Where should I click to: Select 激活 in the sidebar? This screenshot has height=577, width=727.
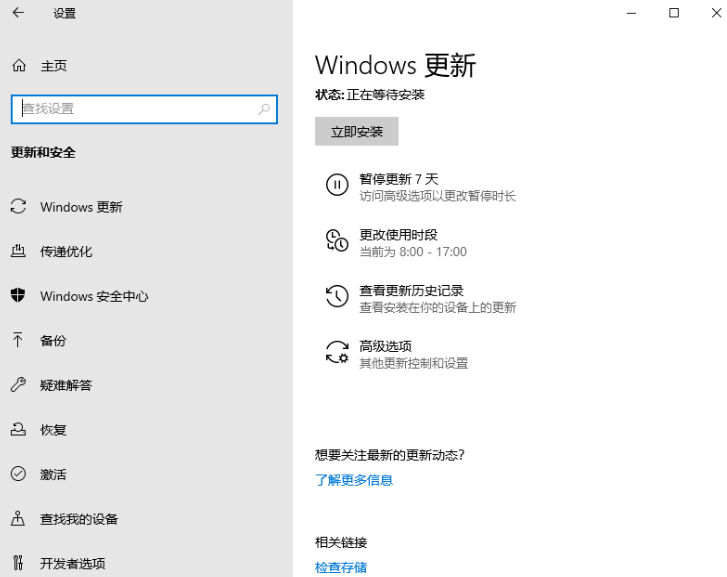pyautogui.click(x=53, y=474)
